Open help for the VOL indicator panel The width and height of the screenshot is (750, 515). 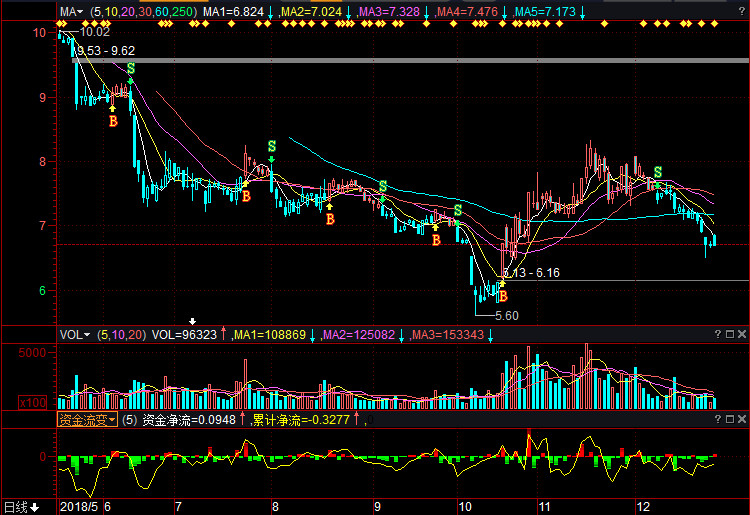[716, 334]
